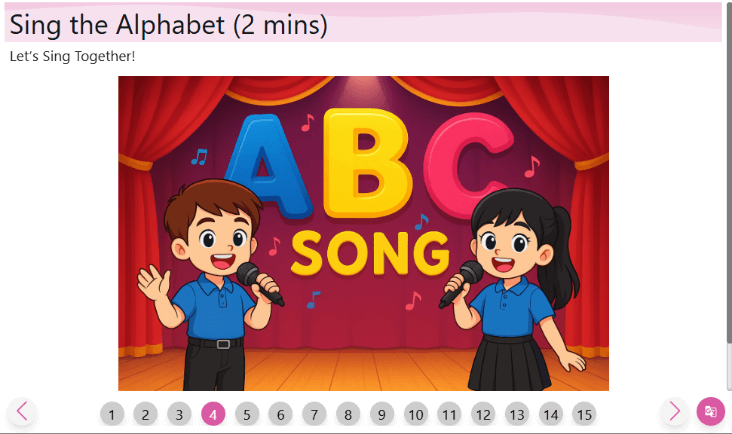Image resolution: width=732 pixels, height=434 pixels.
Task: Go to the previous slide arrow
Action: point(22,412)
